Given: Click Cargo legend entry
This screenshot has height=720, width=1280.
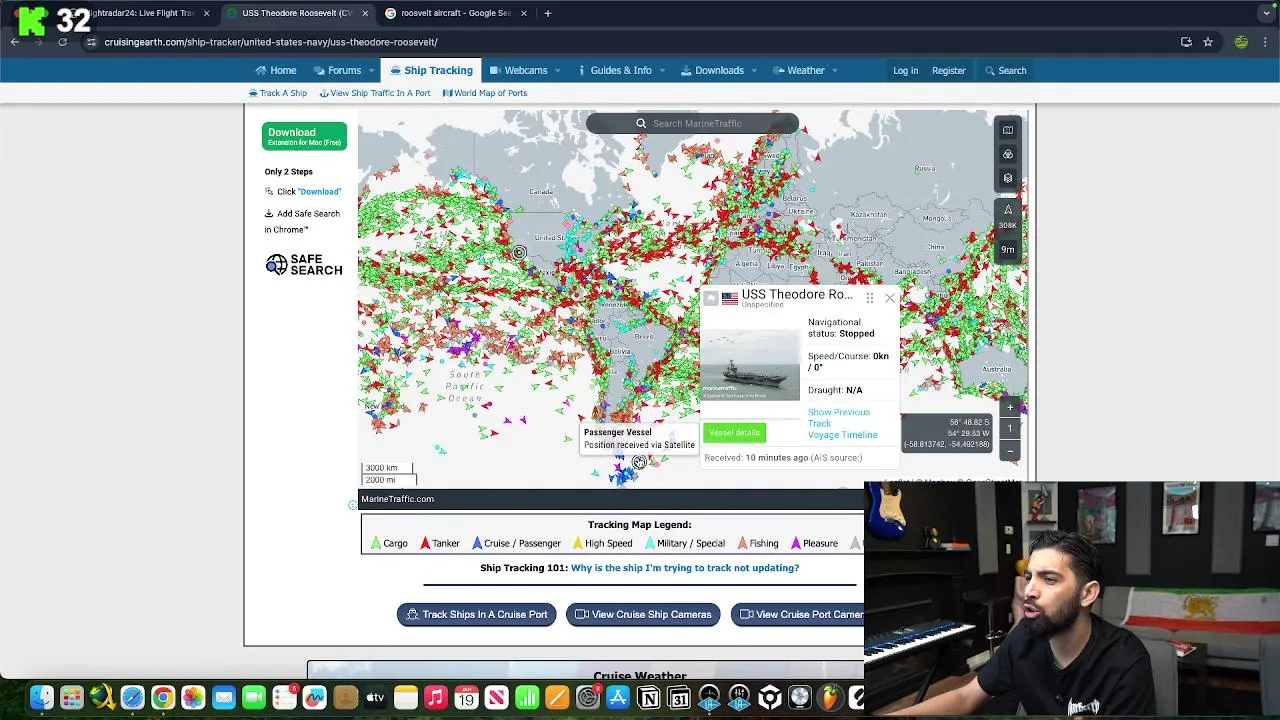Looking at the screenshot, I should pos(389,543).
